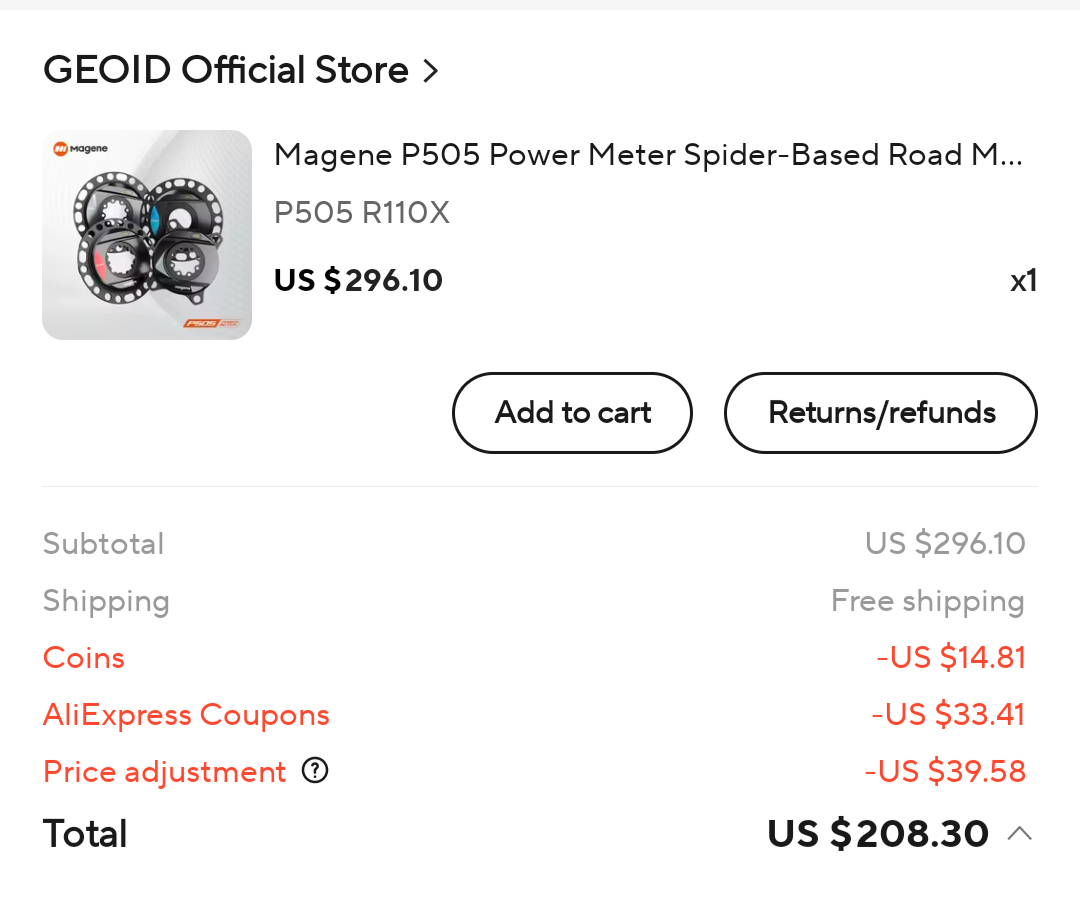Click the Subtotal amount US $296.10
1080x914 pixels.
click(945, 543)
